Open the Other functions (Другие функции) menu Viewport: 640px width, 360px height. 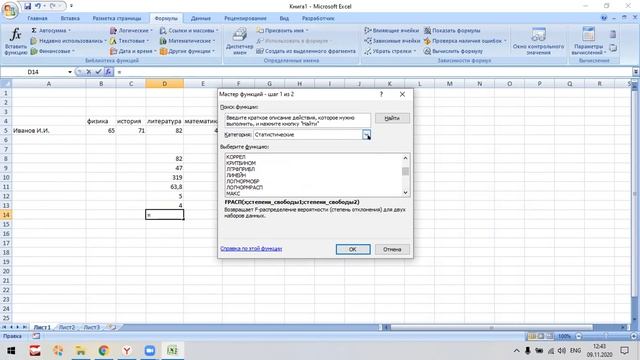(187, 51)
